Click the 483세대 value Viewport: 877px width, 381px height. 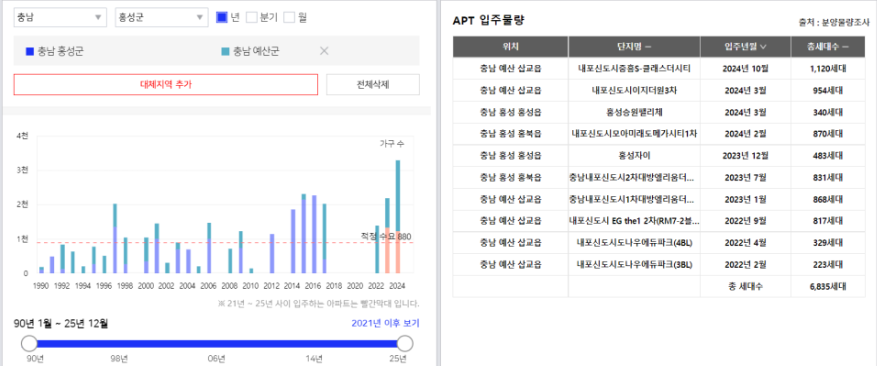pos(828,156)
